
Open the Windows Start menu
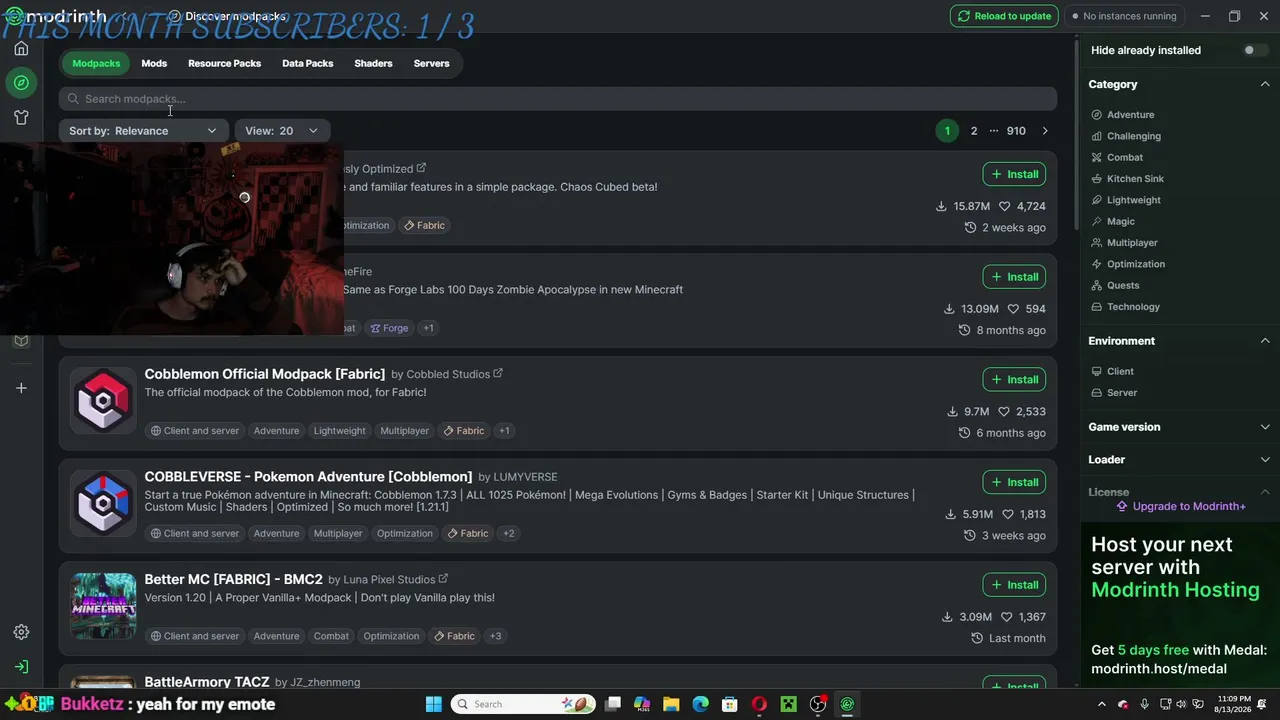(433, 704)
